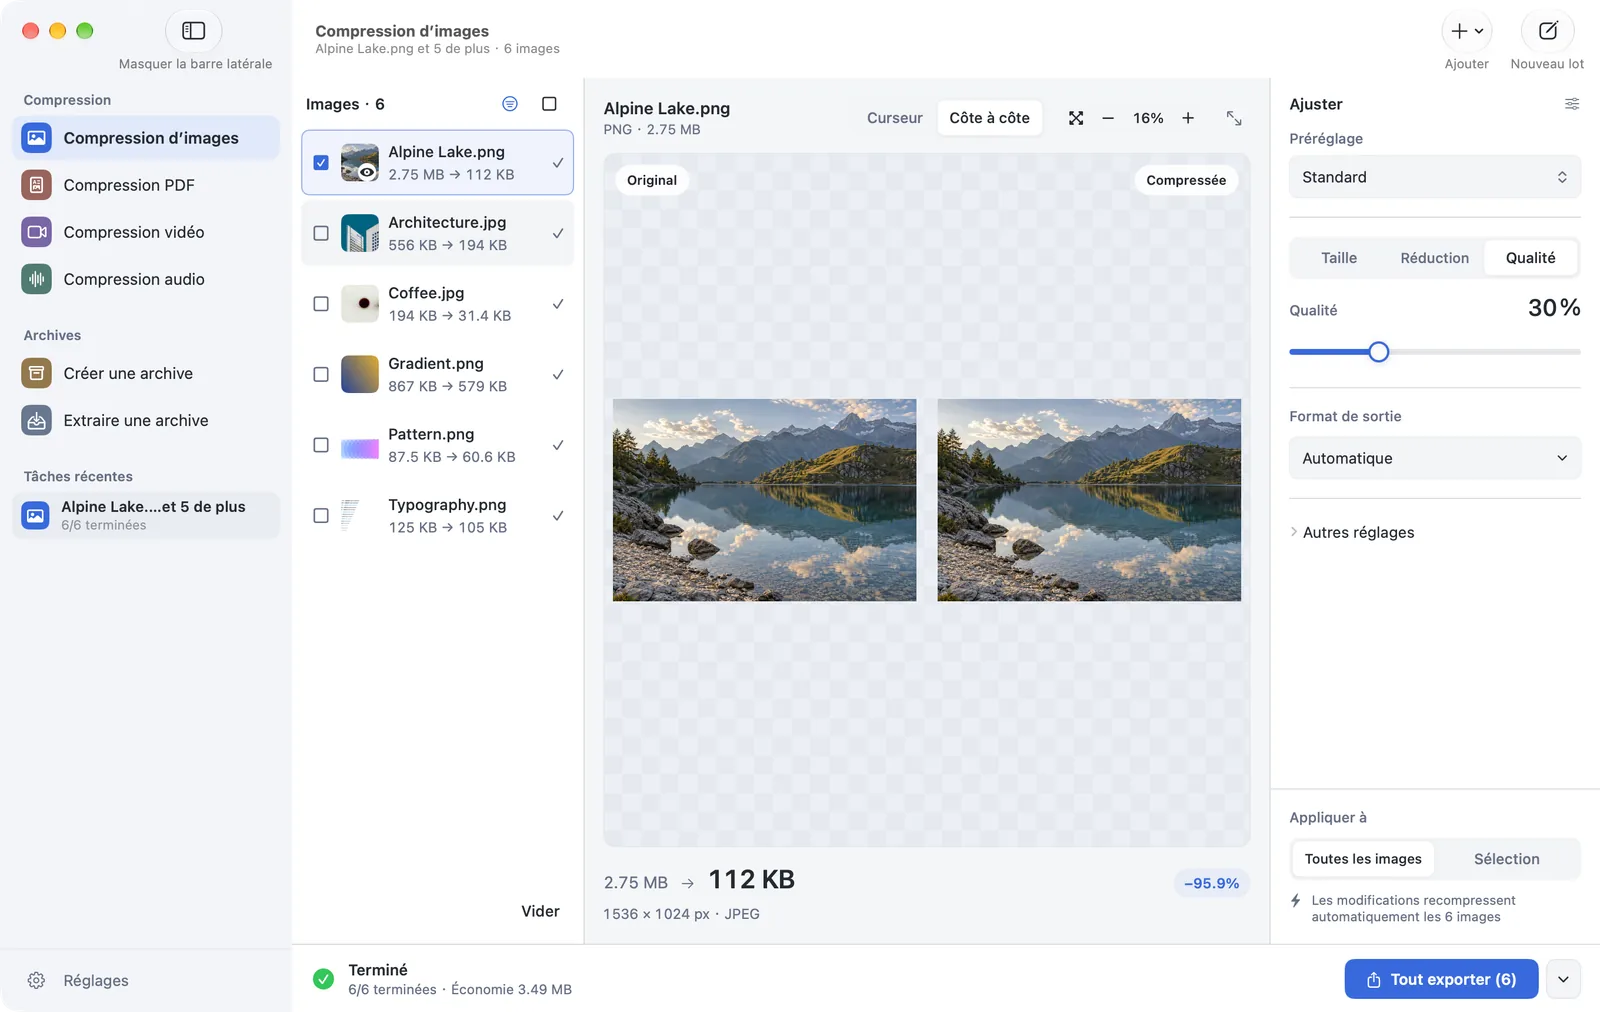This screenshot has height=1012, width=1600.
Task: Check the Typography.png checkbox
Action: (x=321, y=516)
